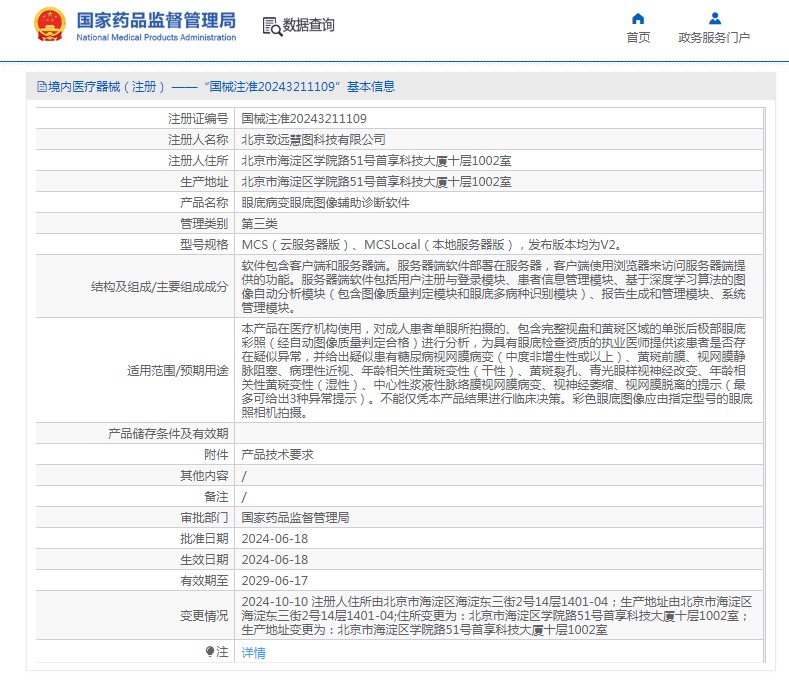Click the 附件 row label
The width and height of the screenshot is (789, 682).
216,454
